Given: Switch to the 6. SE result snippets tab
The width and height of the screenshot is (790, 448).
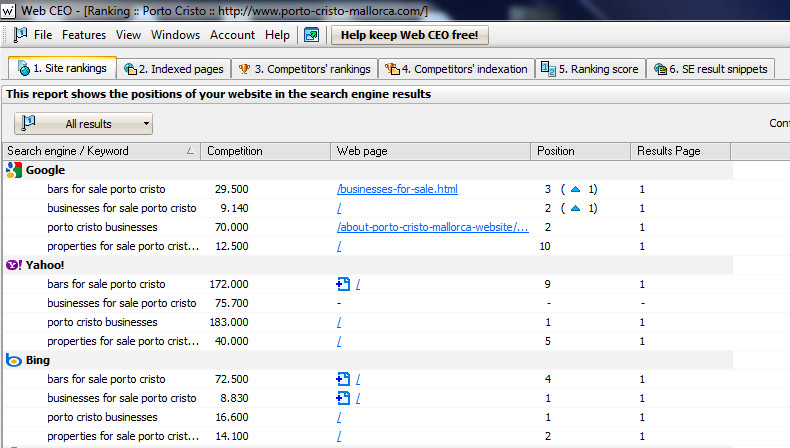Looking at the screenshot, I should pyautogui.click(x=710, y=69).
